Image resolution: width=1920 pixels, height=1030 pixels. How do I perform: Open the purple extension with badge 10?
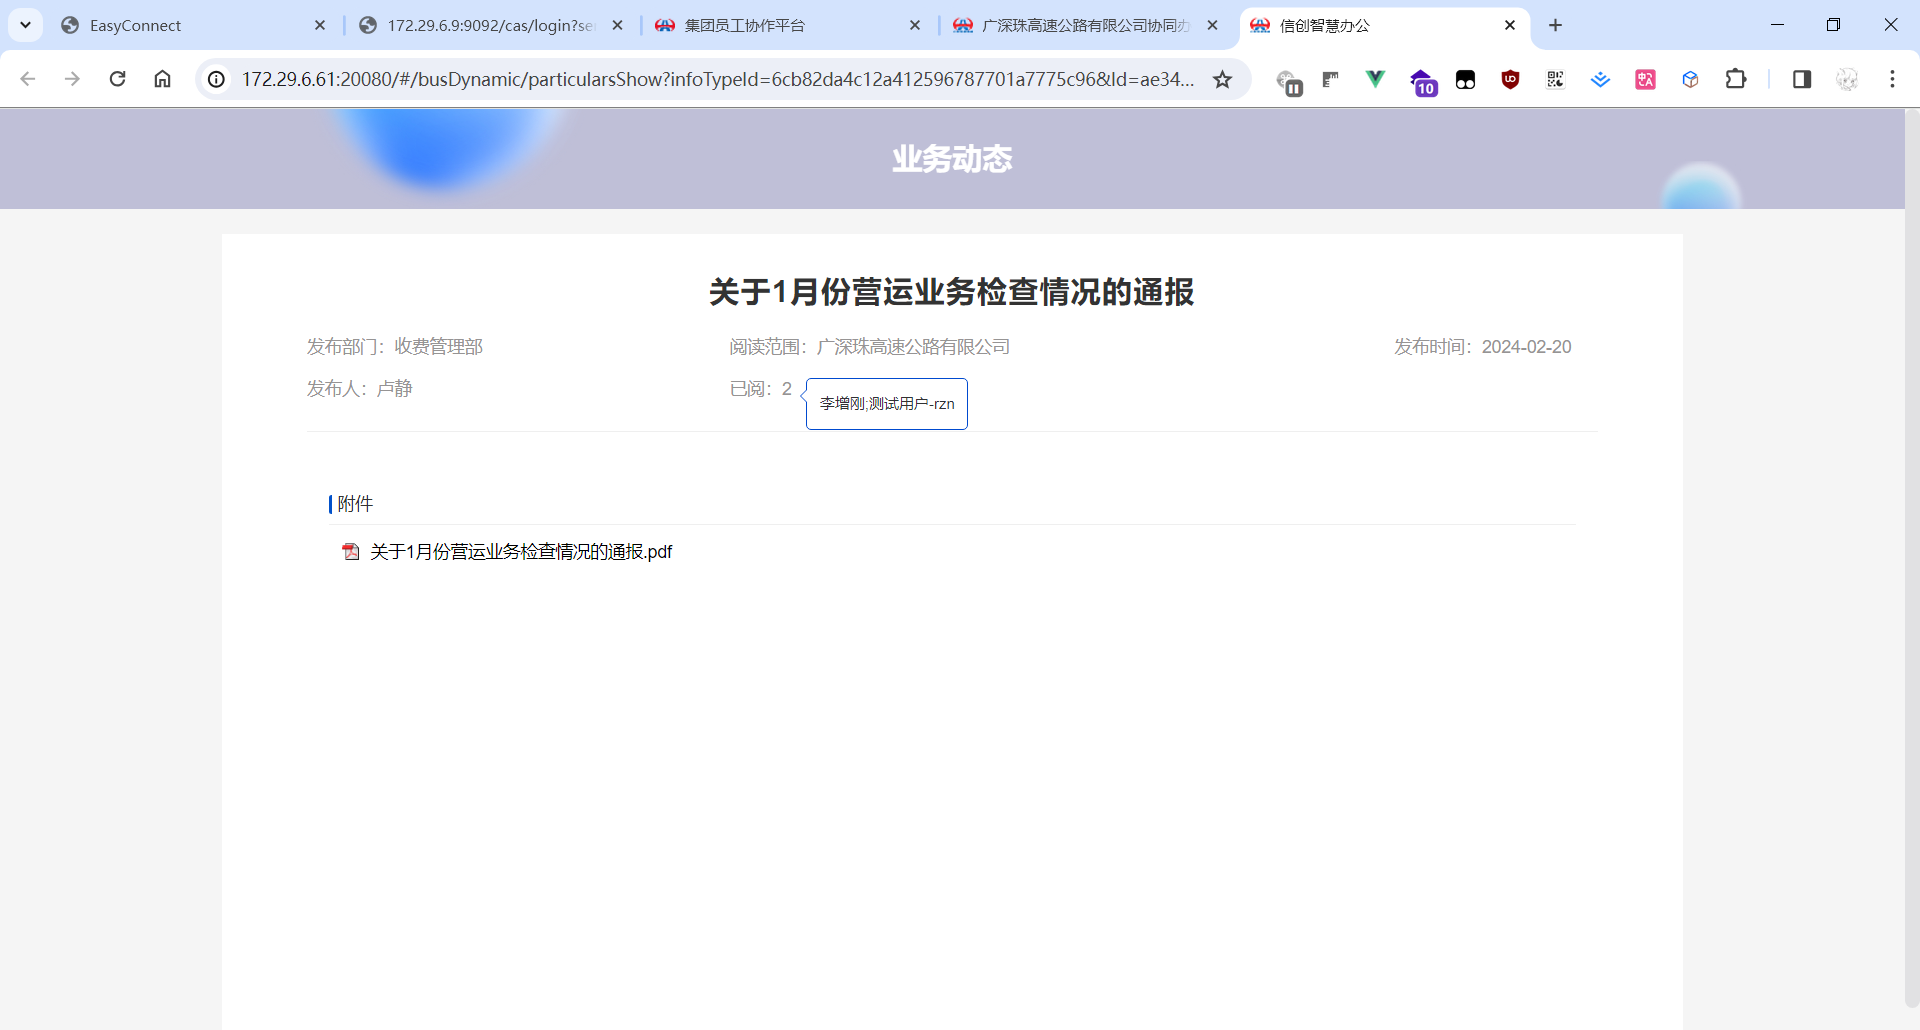1422,82
